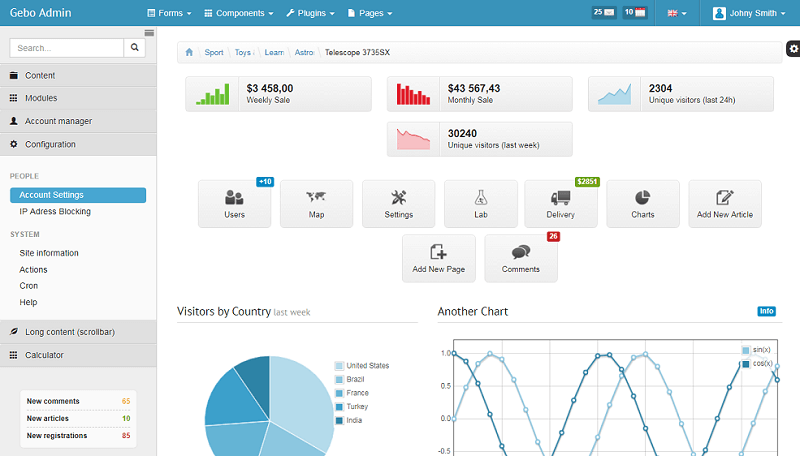Click the New comments count 65
This screenshot has height=456, width=800.
(x=126, y=401)
